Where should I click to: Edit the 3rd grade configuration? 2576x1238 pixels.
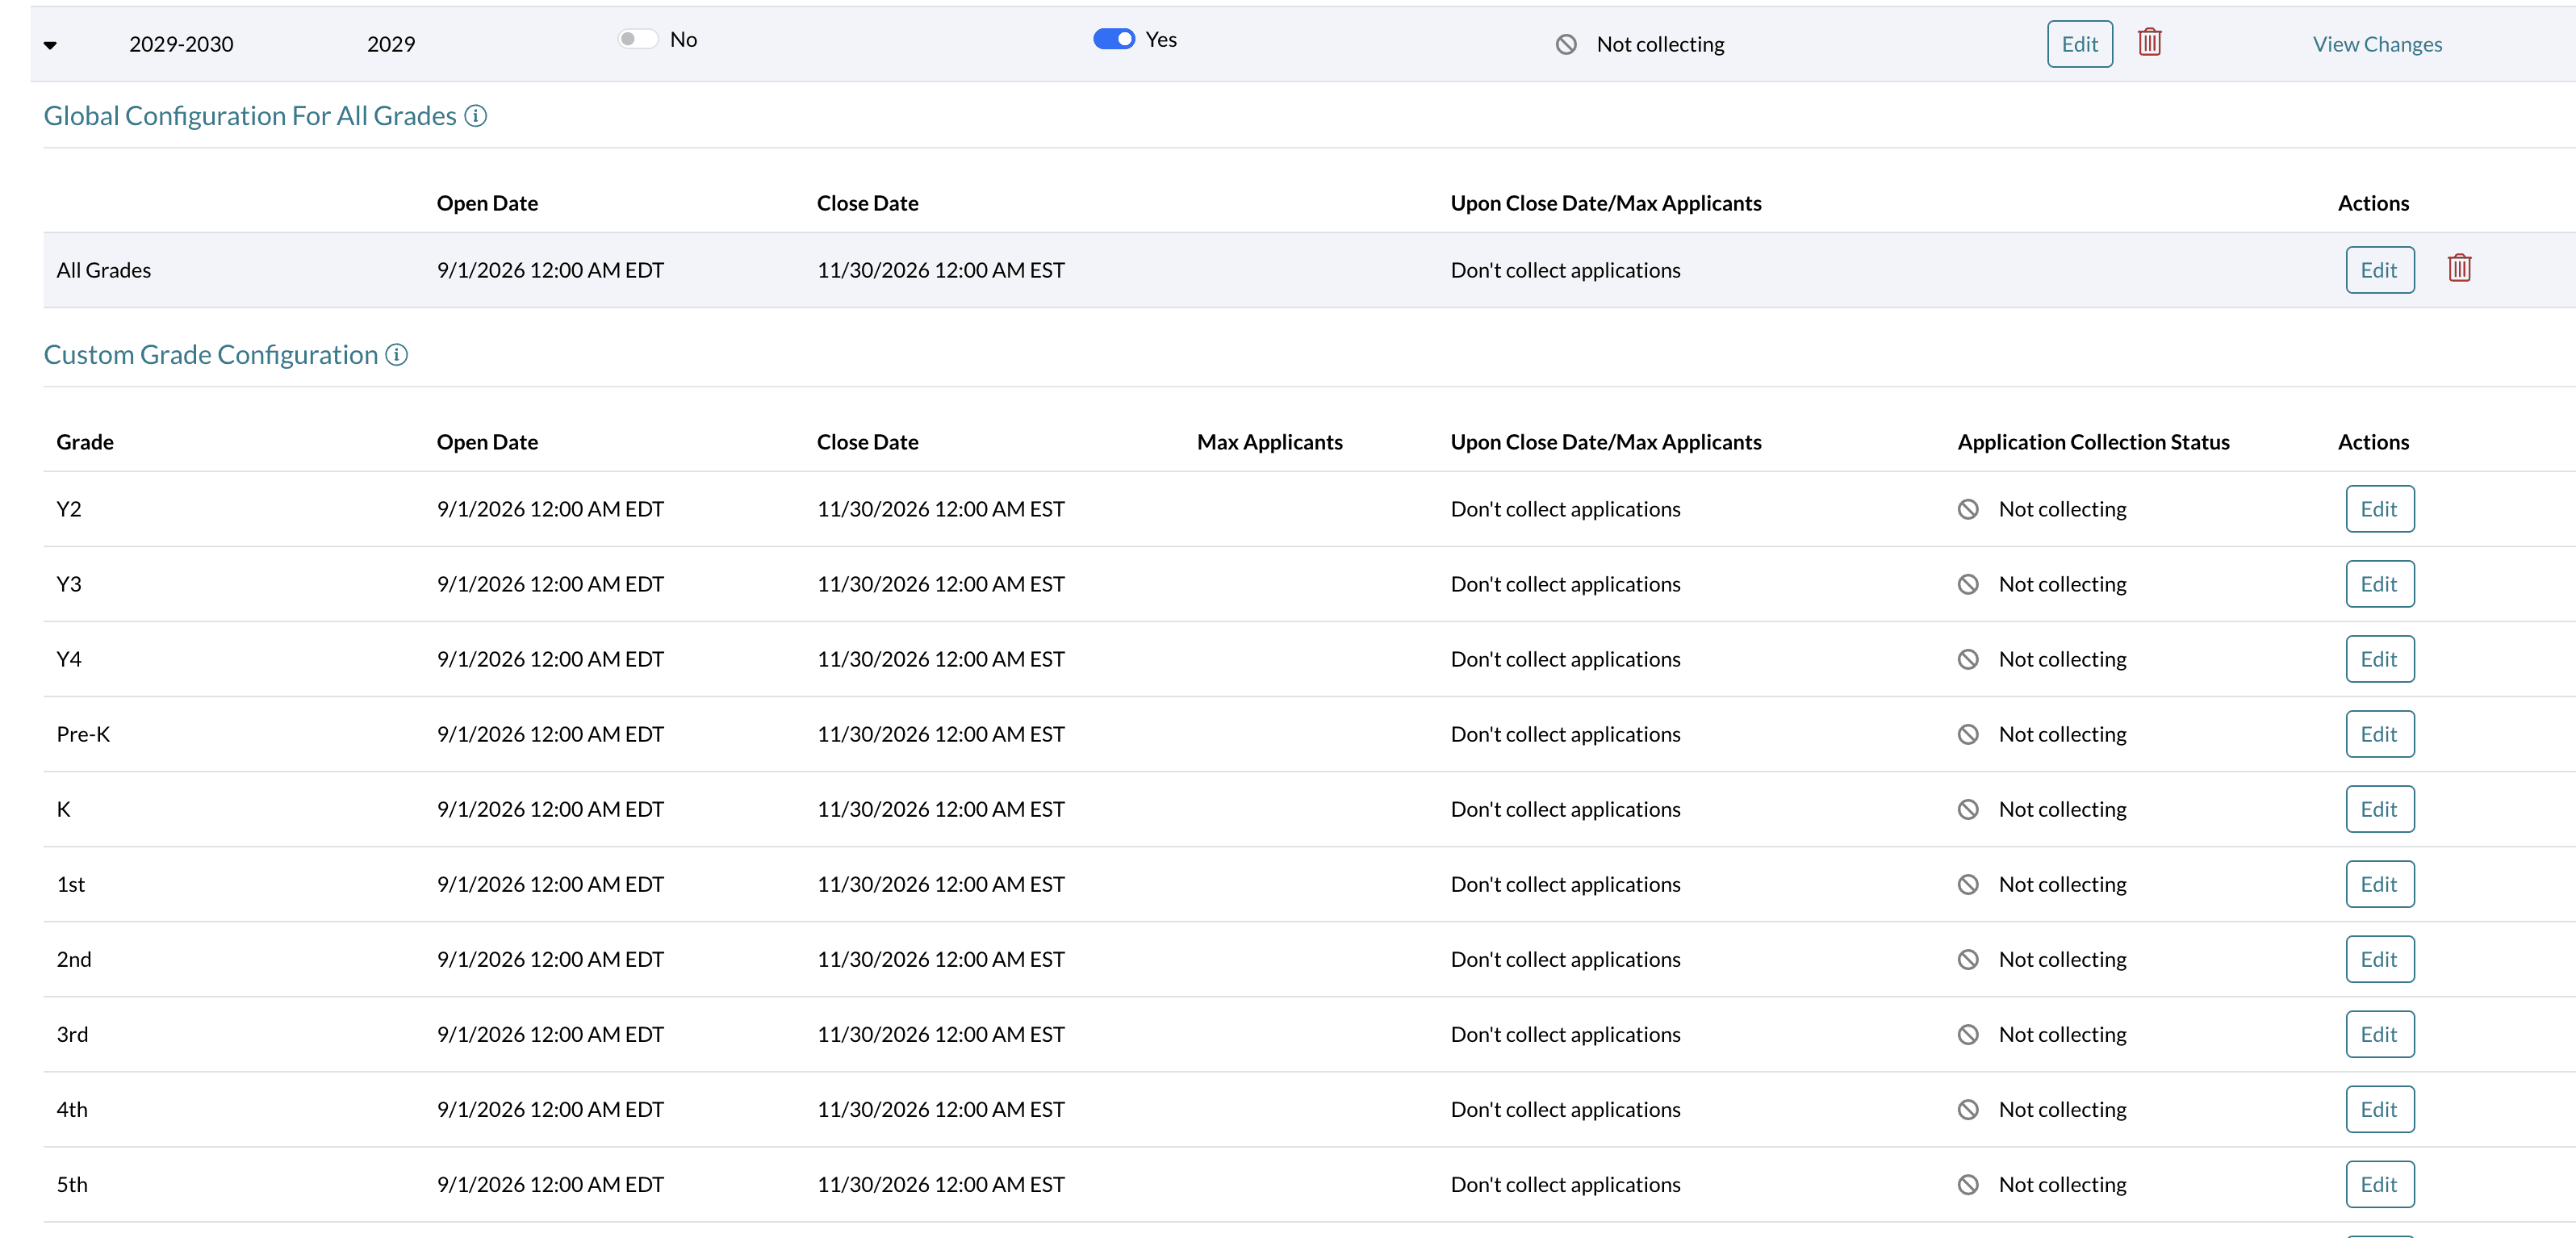point(2379,1034)
